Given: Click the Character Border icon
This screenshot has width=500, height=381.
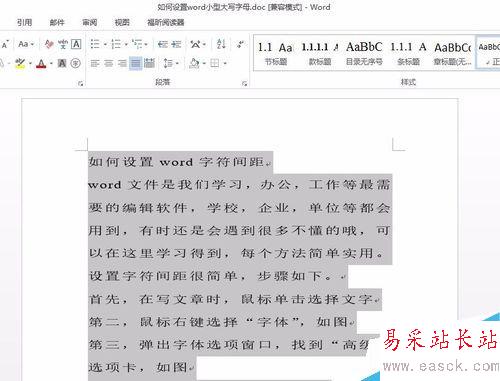Looking at the screenshot, I should coord(76,44).
